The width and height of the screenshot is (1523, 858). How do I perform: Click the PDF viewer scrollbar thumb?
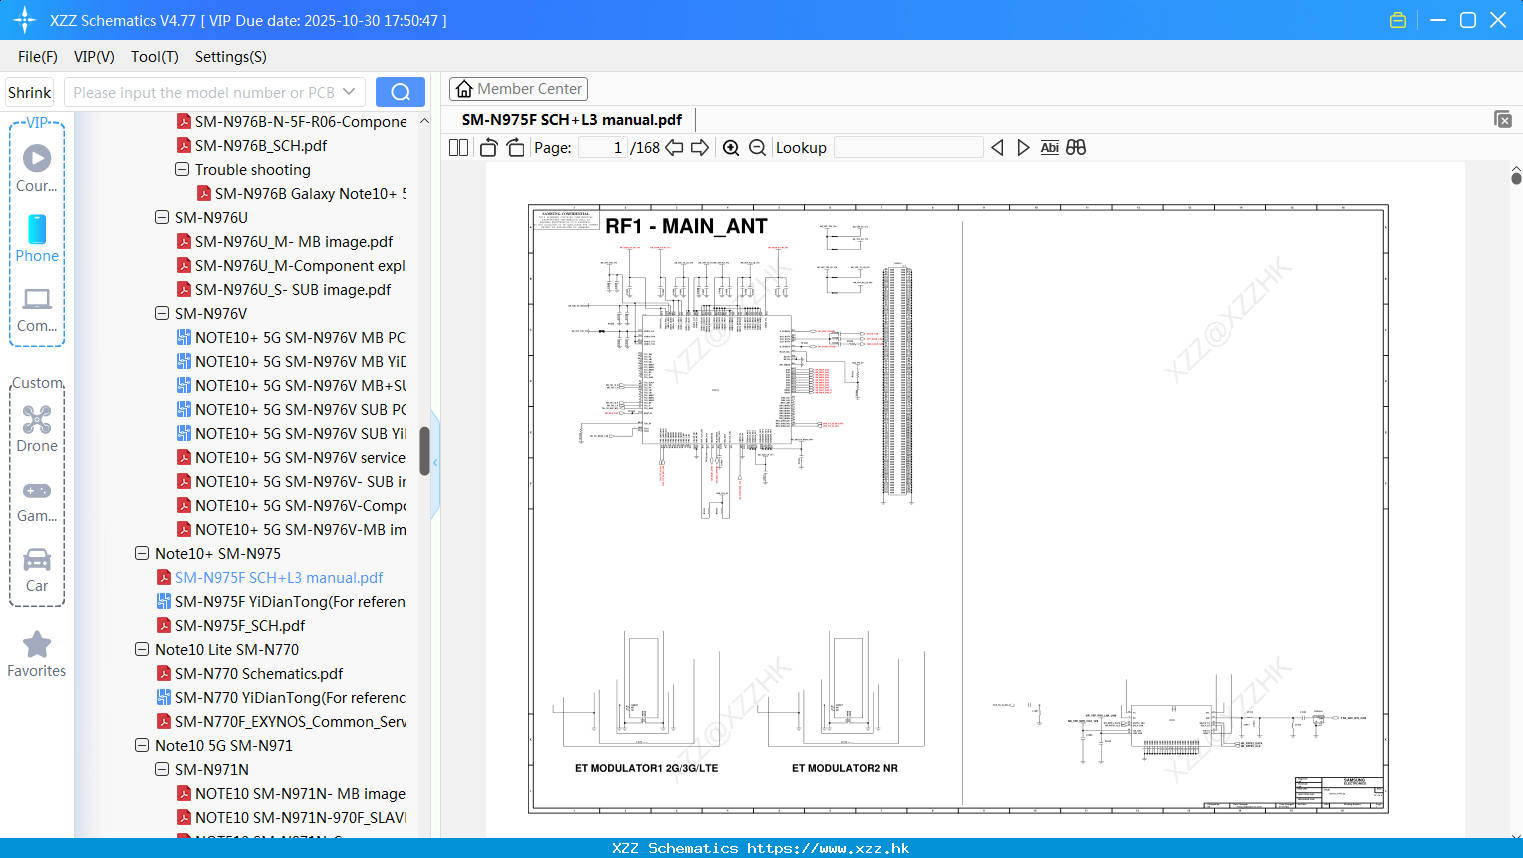[x=1516, y=178]
